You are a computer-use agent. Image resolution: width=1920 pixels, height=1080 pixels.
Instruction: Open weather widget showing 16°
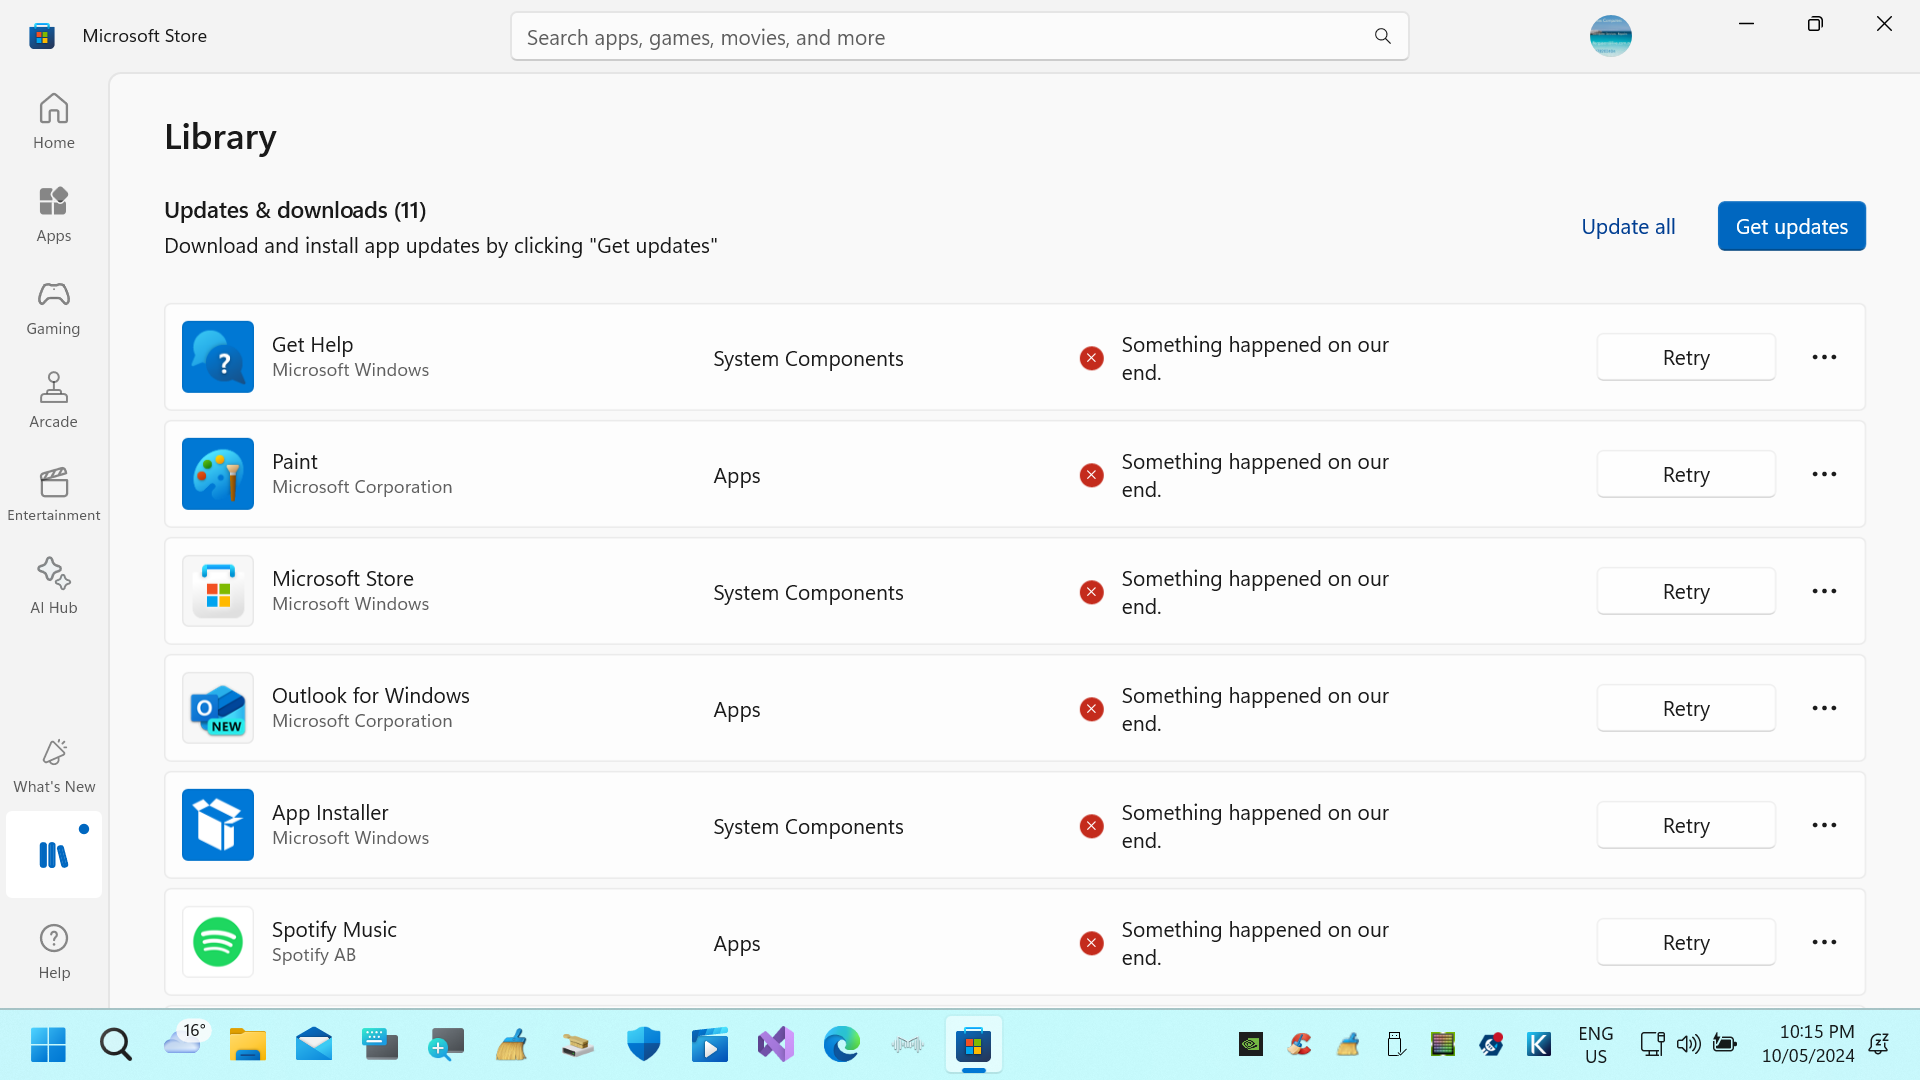186,1040
